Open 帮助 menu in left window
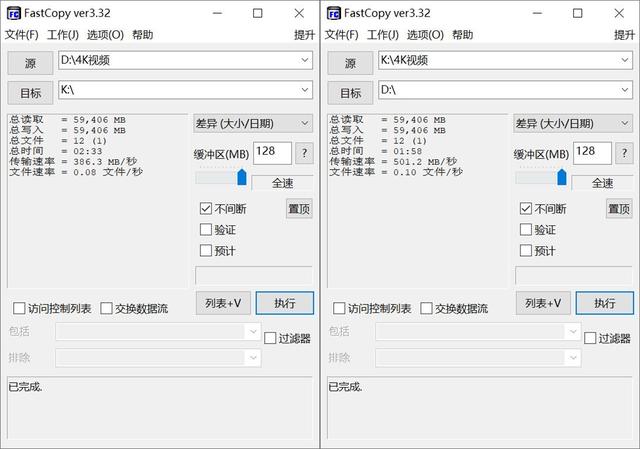Viewport: 640px width, 449px height. pyautogui.click(x=142, y=35)
